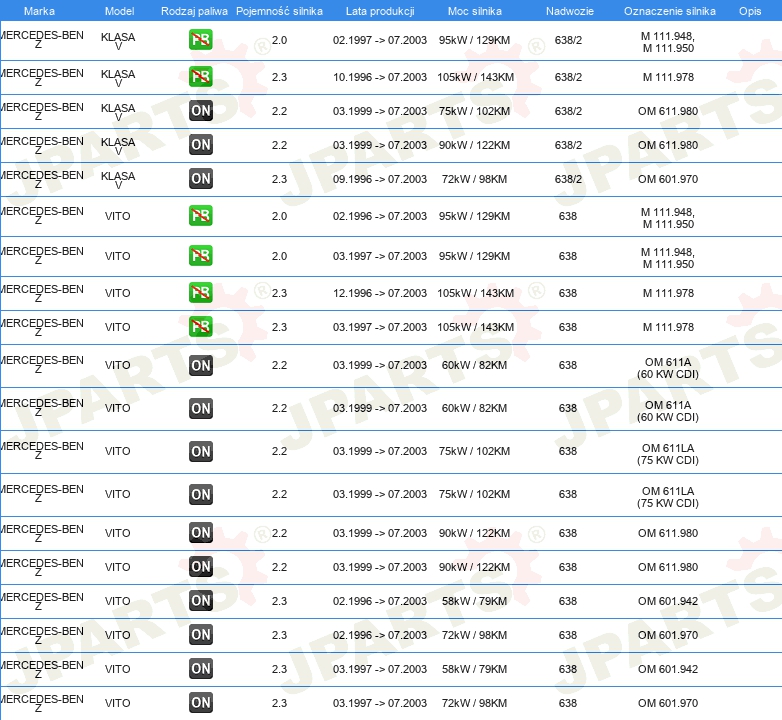782x720 pixels.
Task: Select the date cell '12.1996 -> 07.2003'
Action: coord(380,293)
